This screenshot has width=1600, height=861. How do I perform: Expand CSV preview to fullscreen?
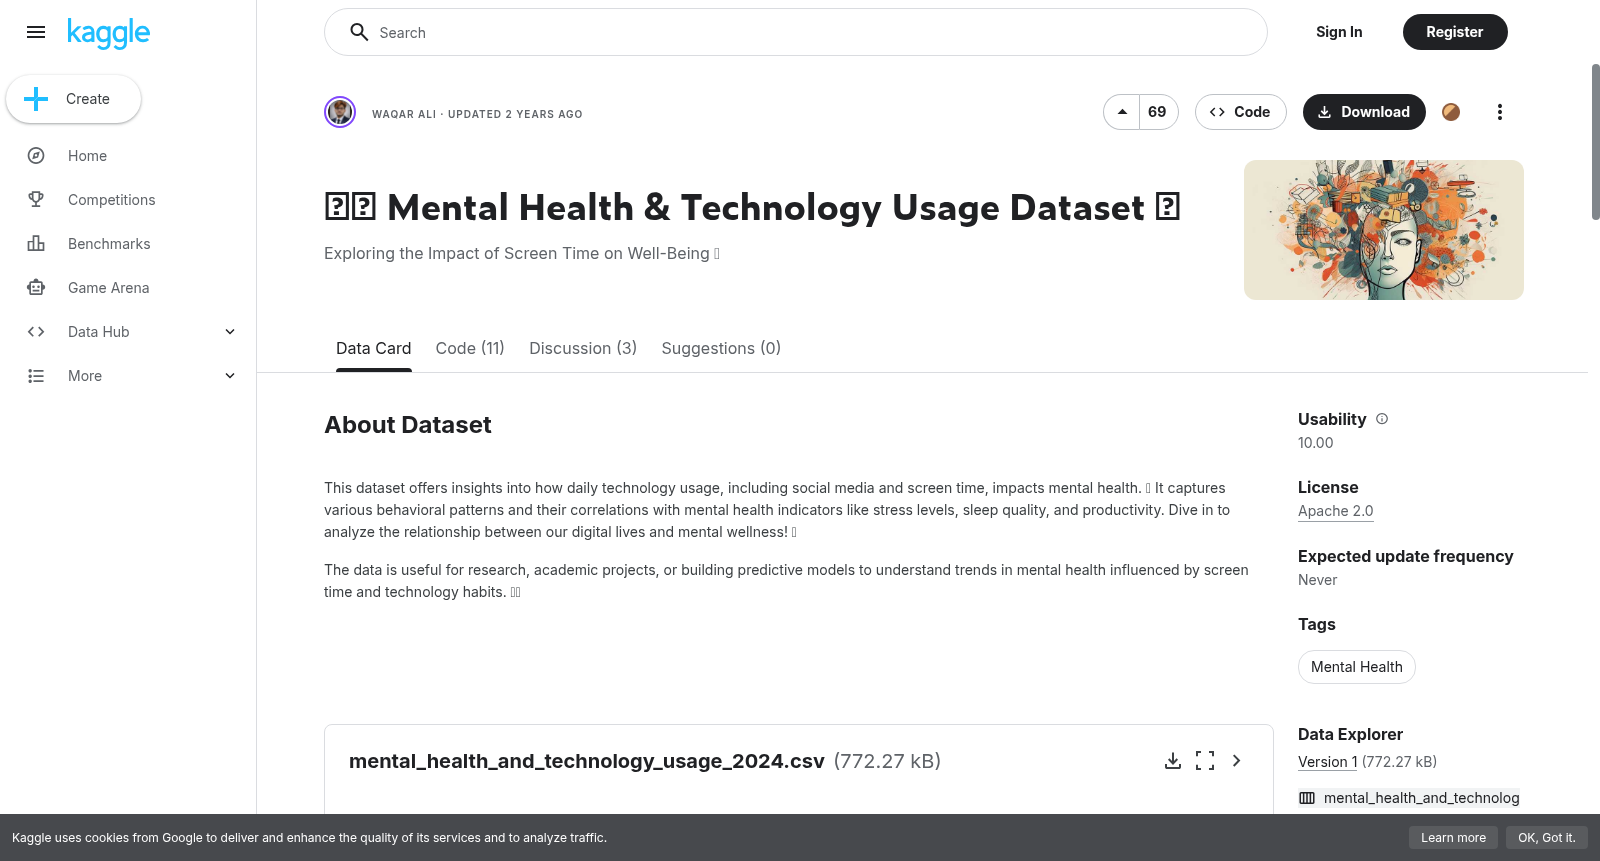point(1205,761)
